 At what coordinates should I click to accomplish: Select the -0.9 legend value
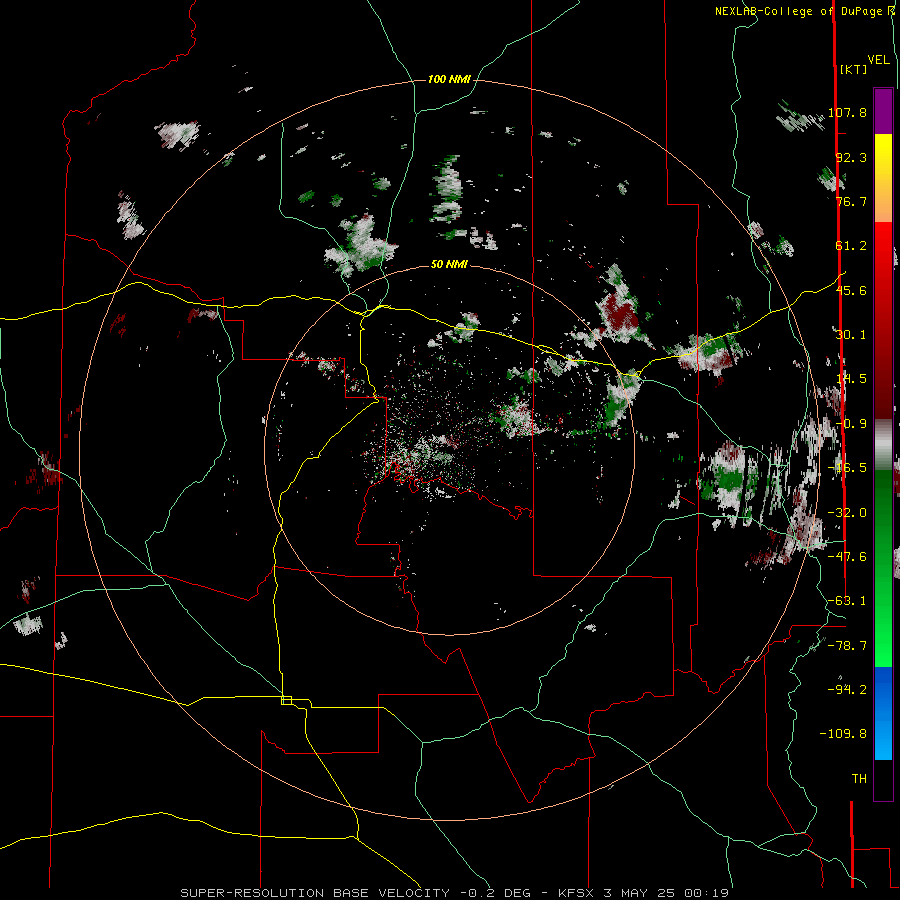(x=851, y=424)
